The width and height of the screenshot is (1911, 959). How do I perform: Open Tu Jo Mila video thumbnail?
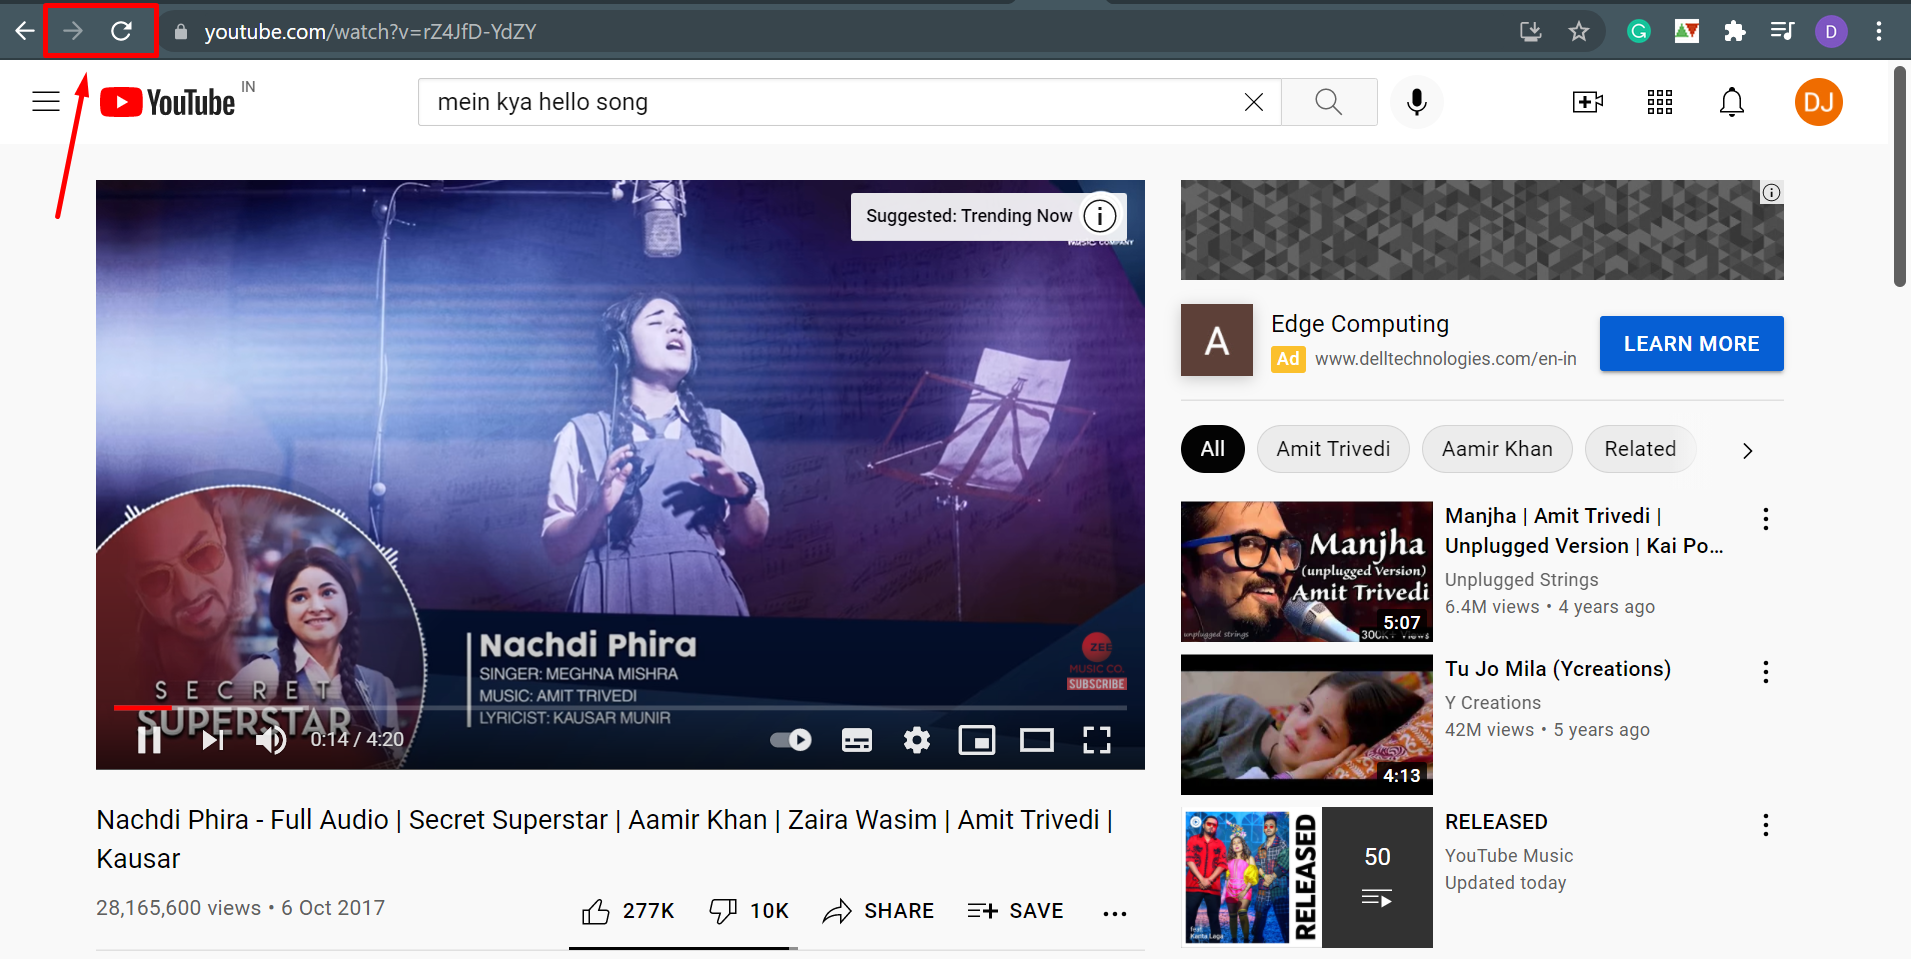pos(1307,725)
